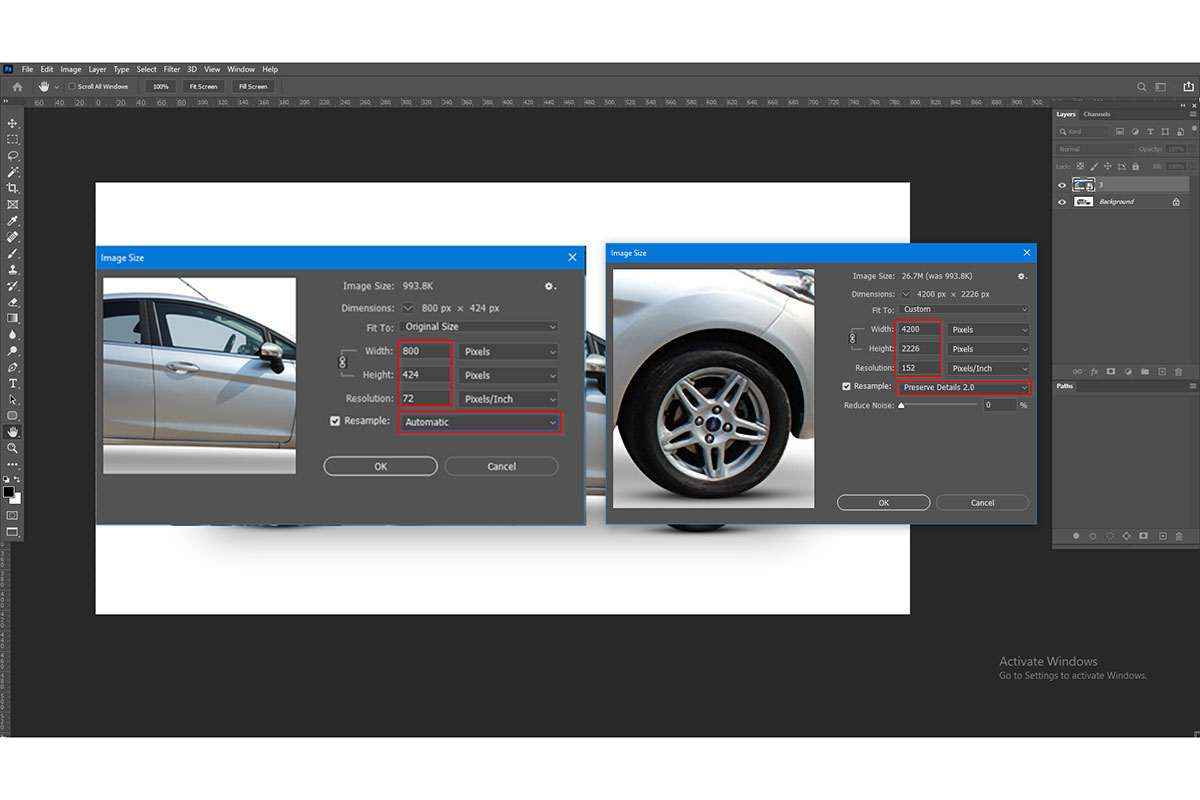Select the Horizontal Type tool
The image size is (1200, 800).
(13, 383)
